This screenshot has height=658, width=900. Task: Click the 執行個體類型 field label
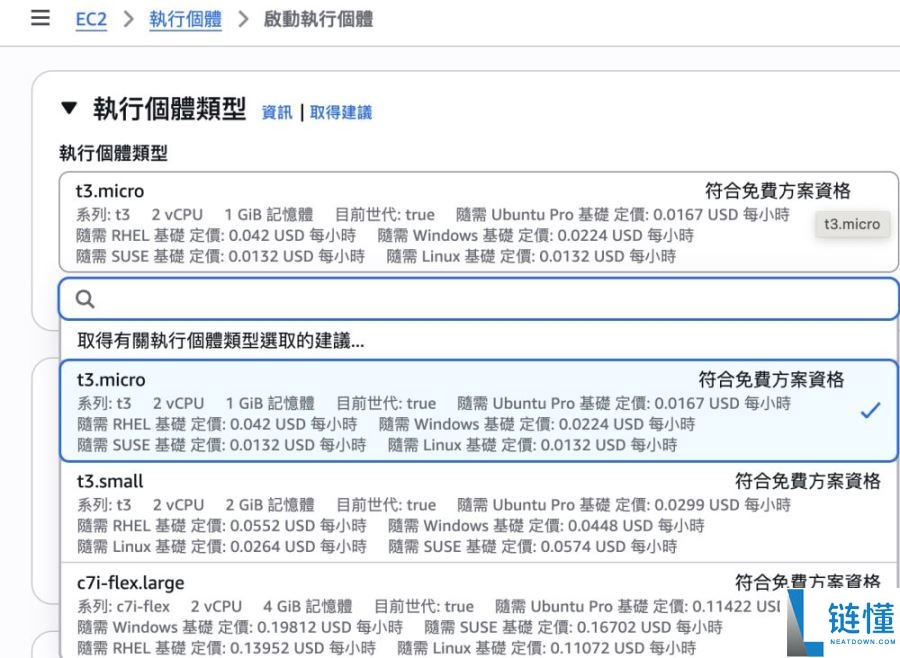(x=113, y=153)
